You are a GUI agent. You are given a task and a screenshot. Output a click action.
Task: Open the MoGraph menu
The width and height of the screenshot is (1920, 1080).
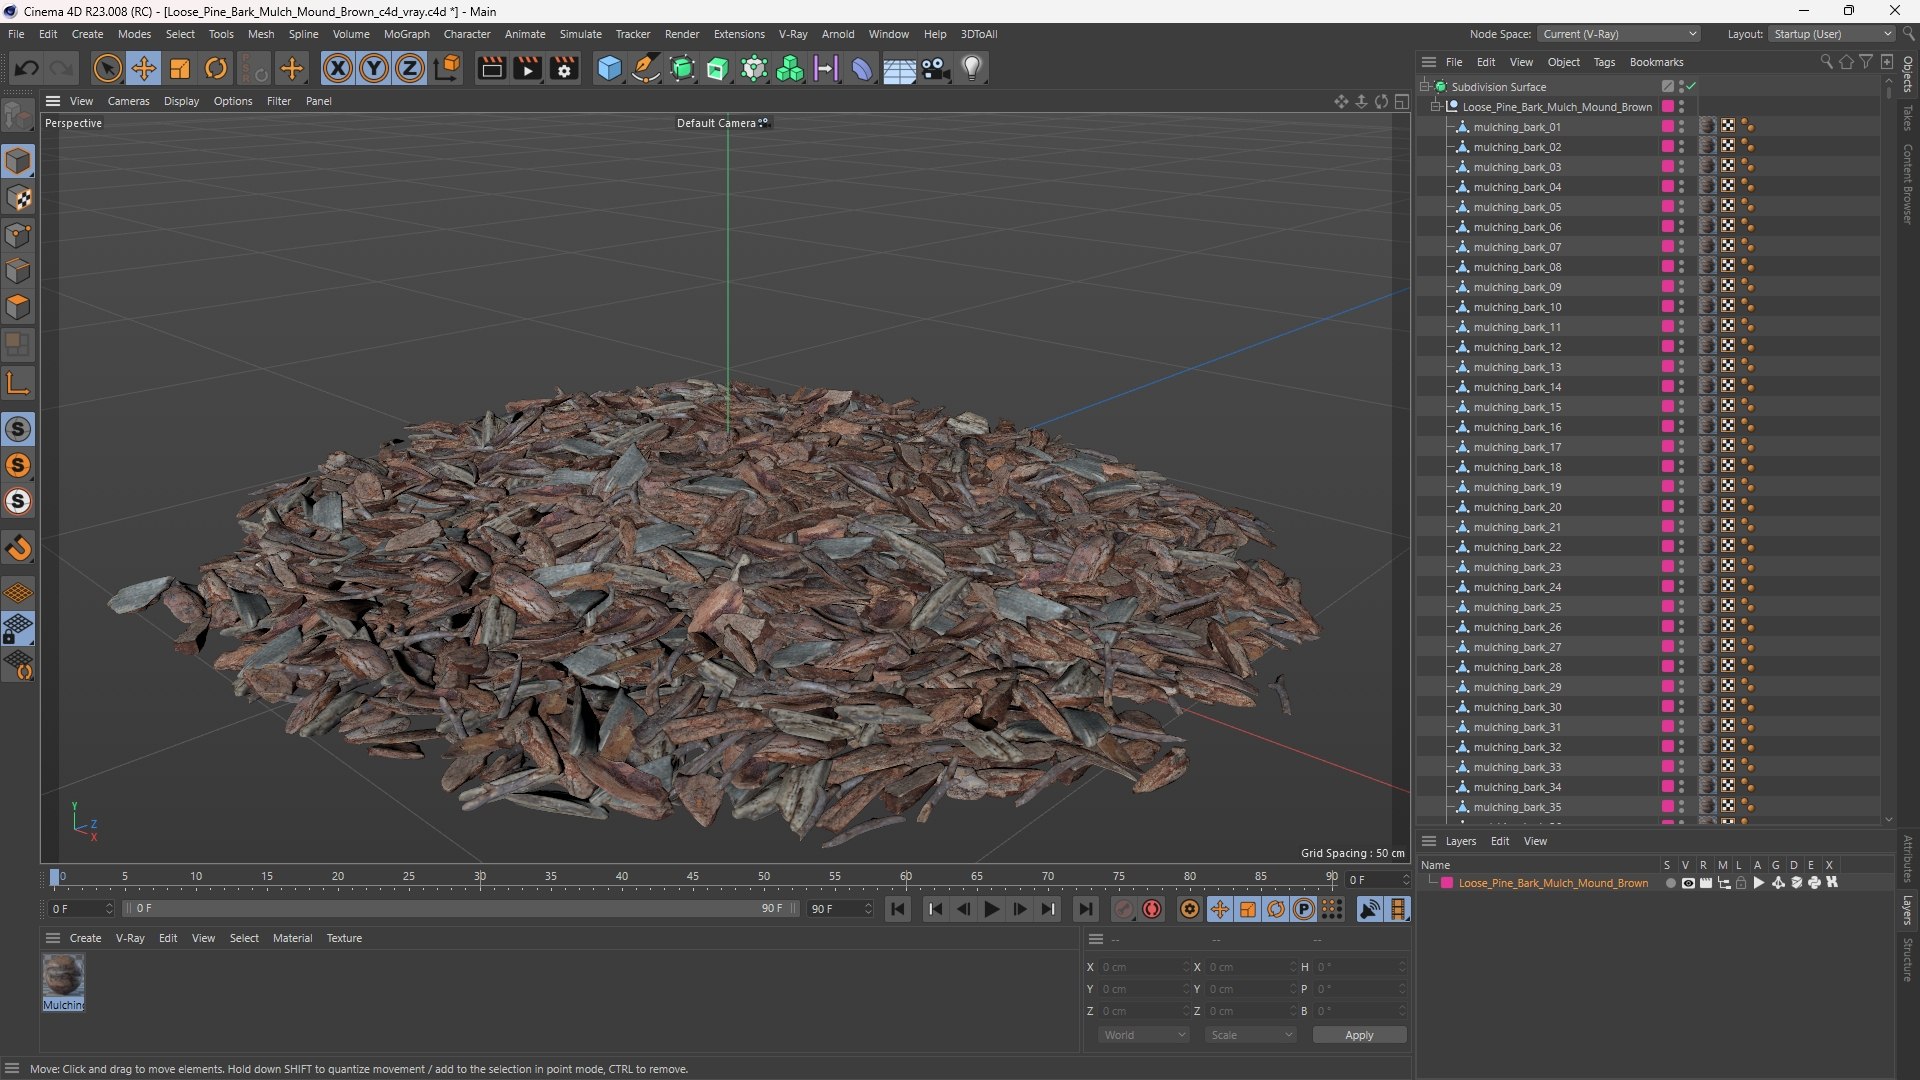point(406,34)
